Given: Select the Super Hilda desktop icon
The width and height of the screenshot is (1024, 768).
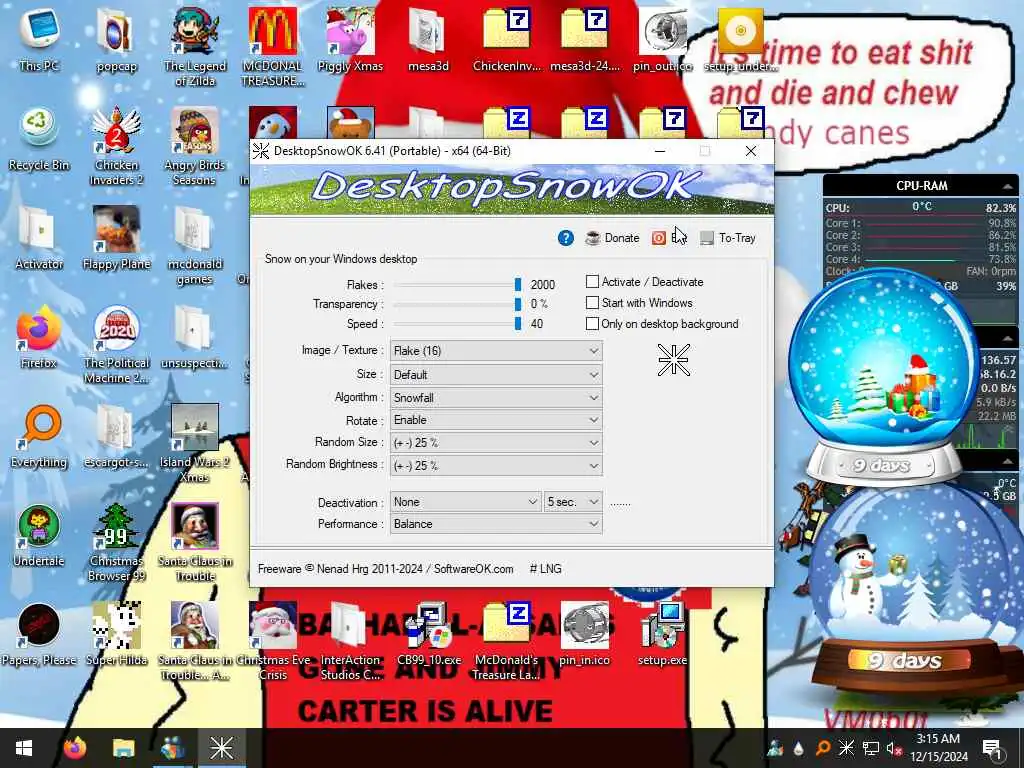Looking at the screenshot, I should (116, 634).
